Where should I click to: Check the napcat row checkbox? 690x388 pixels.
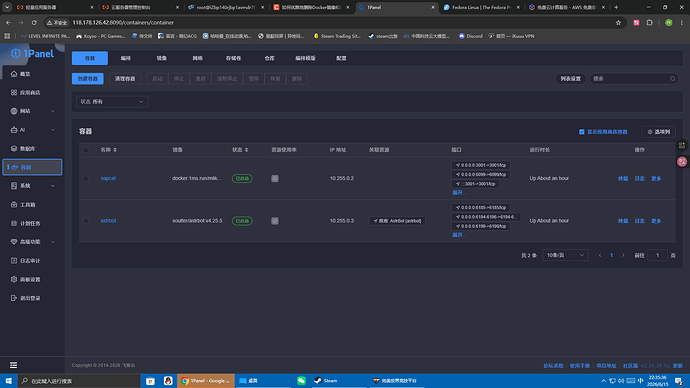pos(86,178)
